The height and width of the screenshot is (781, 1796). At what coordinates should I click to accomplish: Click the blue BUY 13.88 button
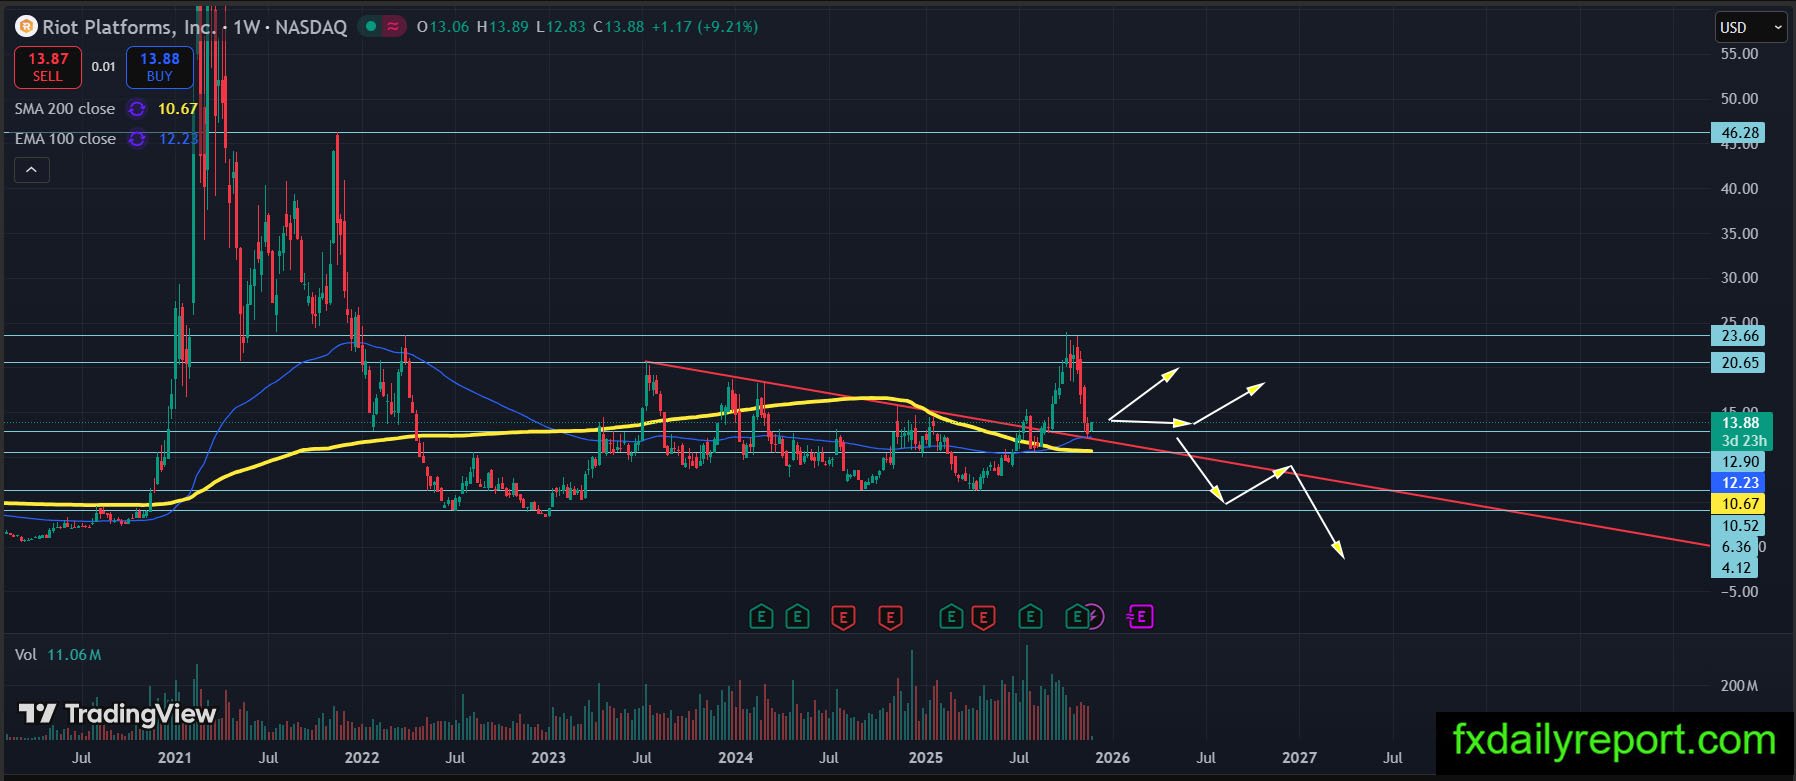pos(160,67)
